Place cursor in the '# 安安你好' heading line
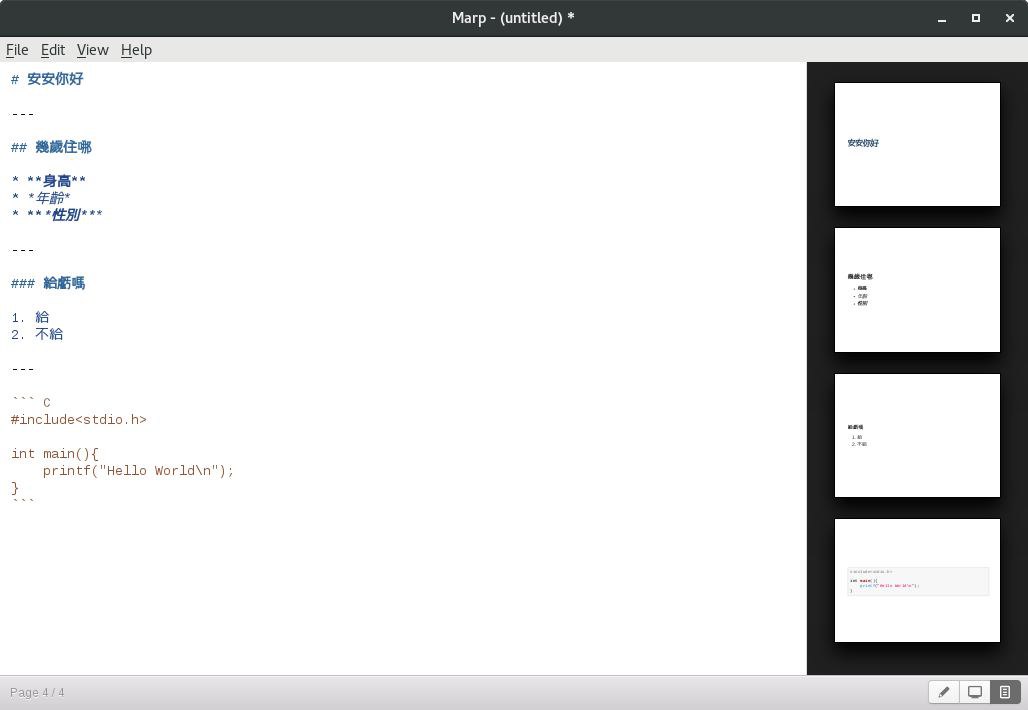Screen dimensions: 1028x710 54,79
